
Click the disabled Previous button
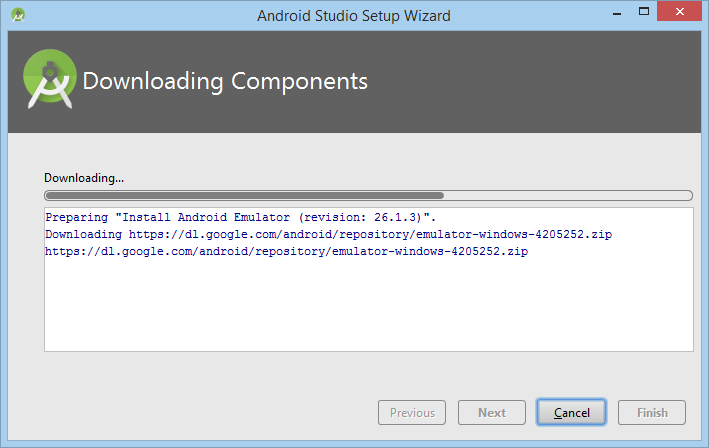click(412, 412)
